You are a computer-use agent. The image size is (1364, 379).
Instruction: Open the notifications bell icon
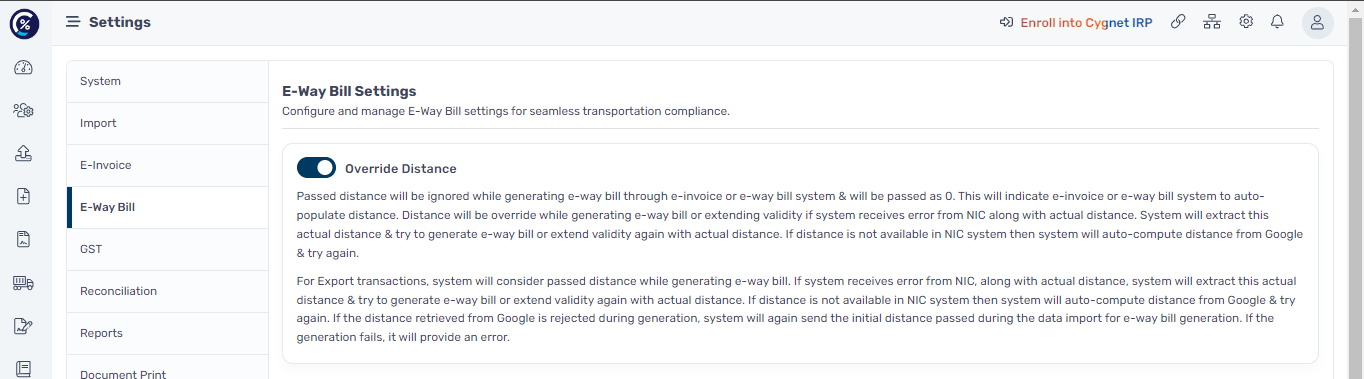tap(1277, 22)
